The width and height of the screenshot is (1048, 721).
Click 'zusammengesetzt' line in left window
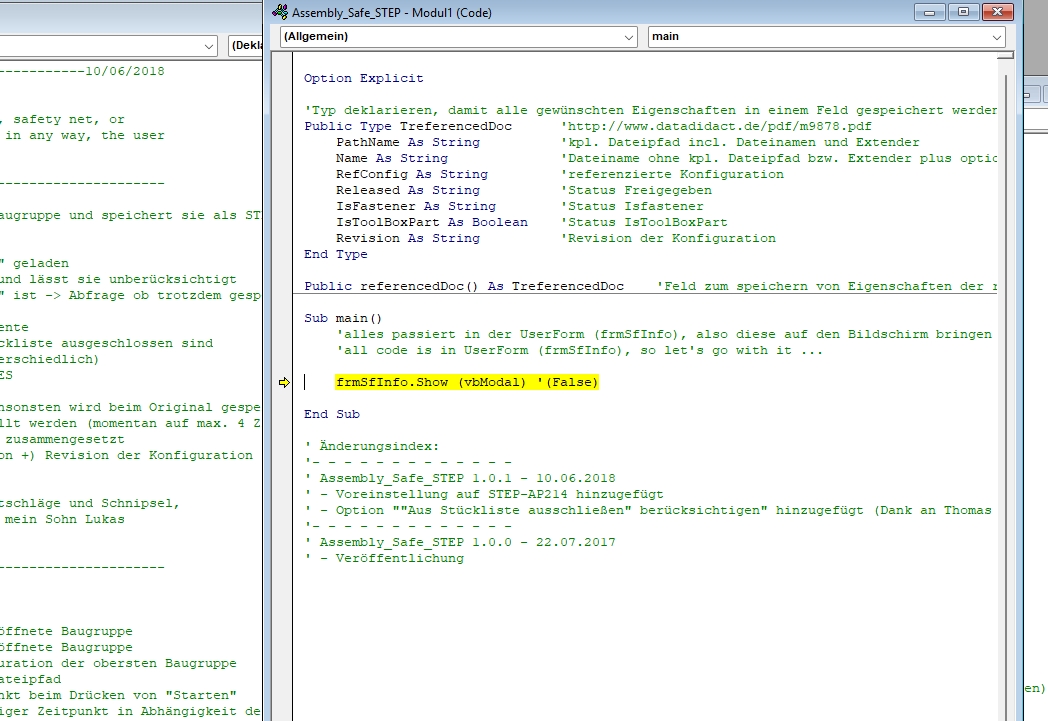coord(64,439)
